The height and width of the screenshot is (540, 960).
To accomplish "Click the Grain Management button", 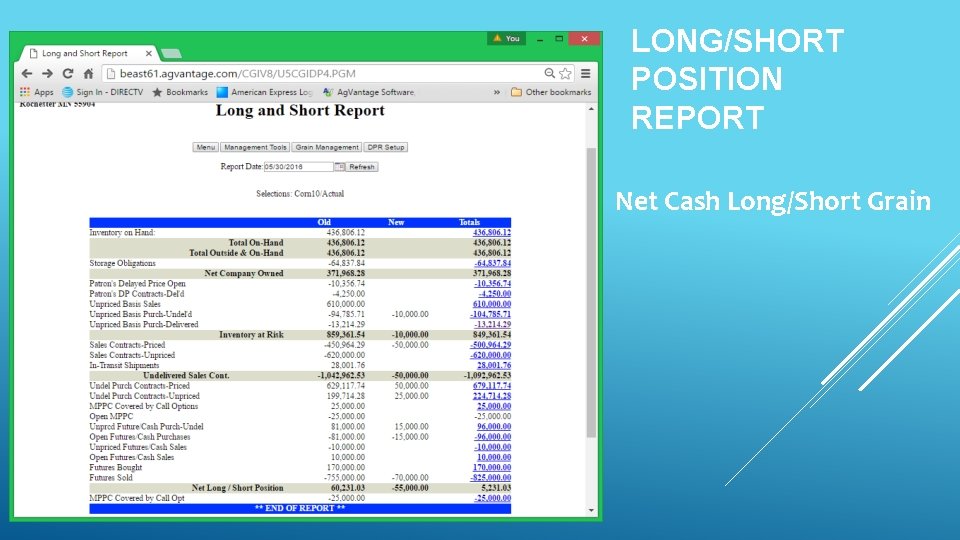I will pyautogui.click(x=326, y=147).
